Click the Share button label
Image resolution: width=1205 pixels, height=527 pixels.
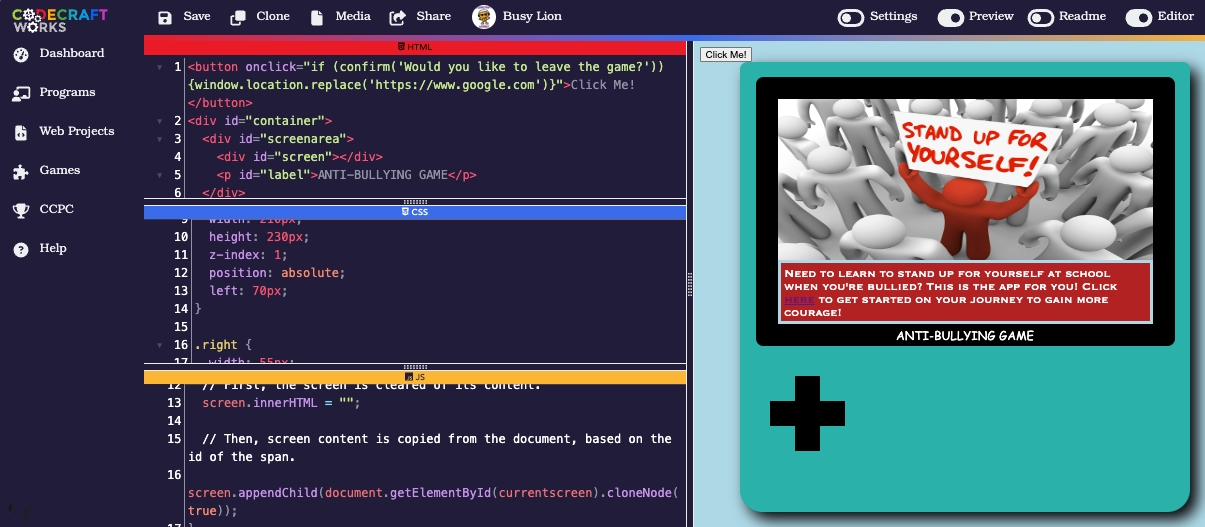(x=433, y=17)
